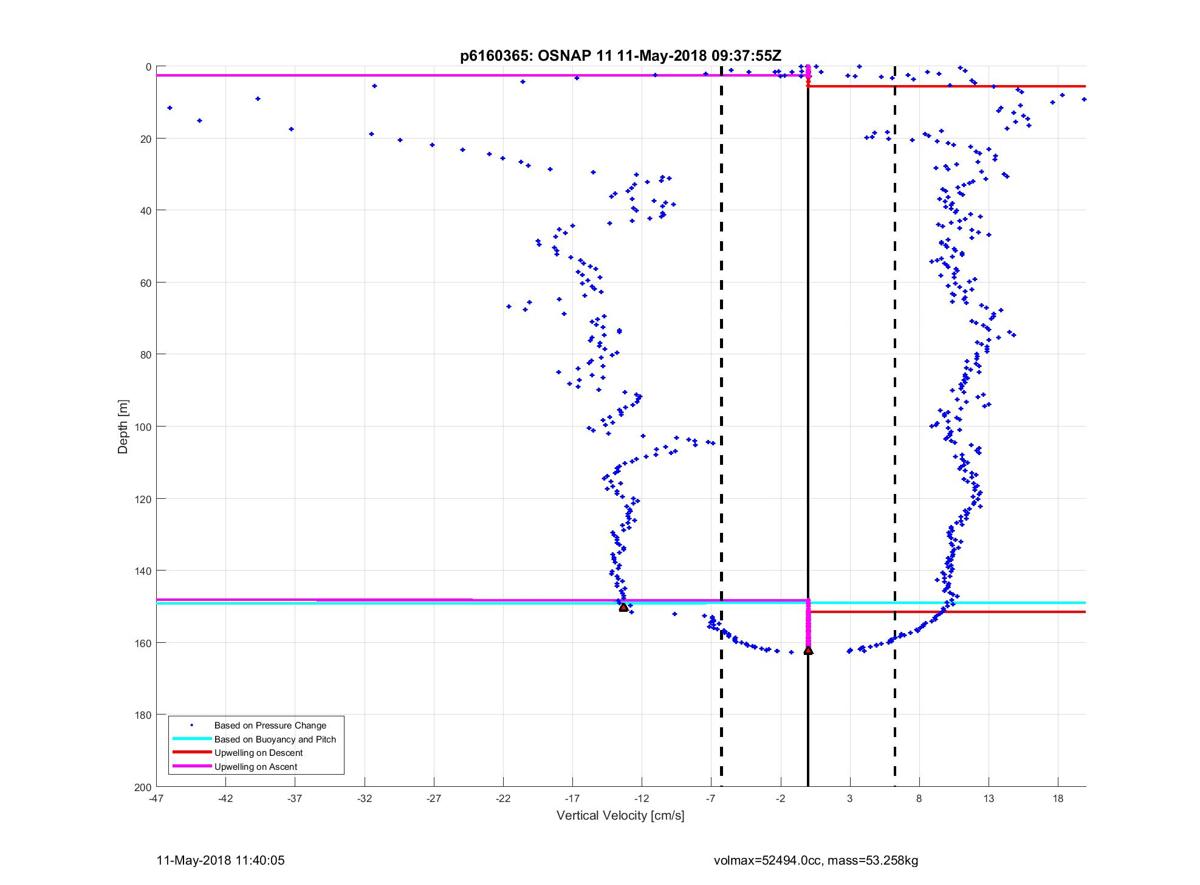Image resolution: width=1200 pixels, height=885 pixels.
Task: Click x-axis tick label -12
Action: [x=641, y=799]
